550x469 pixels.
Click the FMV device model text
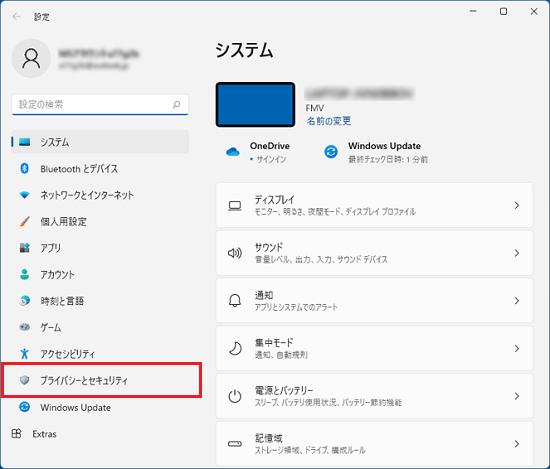(x=315, y=108)
